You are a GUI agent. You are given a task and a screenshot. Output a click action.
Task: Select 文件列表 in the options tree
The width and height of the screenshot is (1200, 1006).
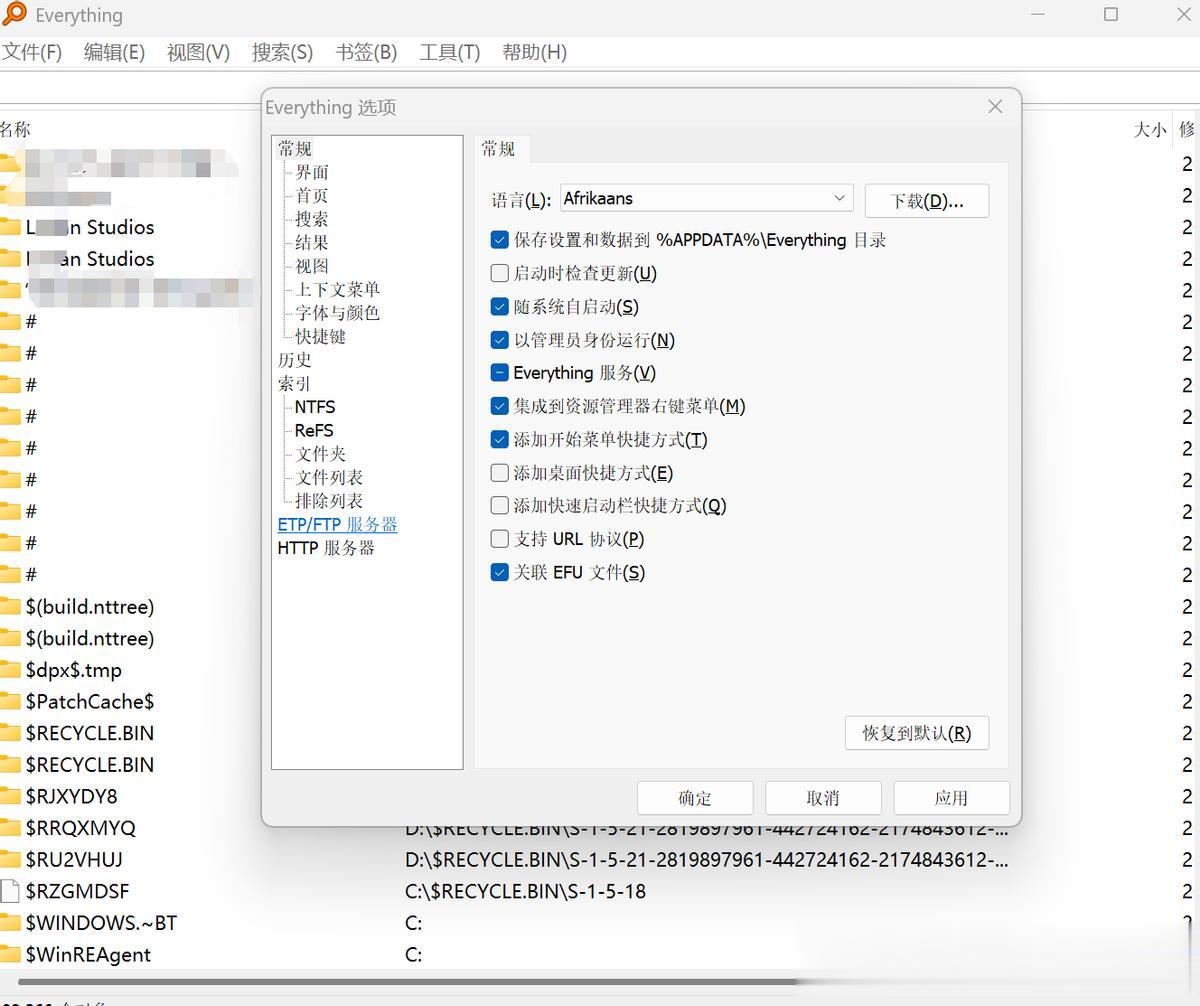[x=329, y=478]
